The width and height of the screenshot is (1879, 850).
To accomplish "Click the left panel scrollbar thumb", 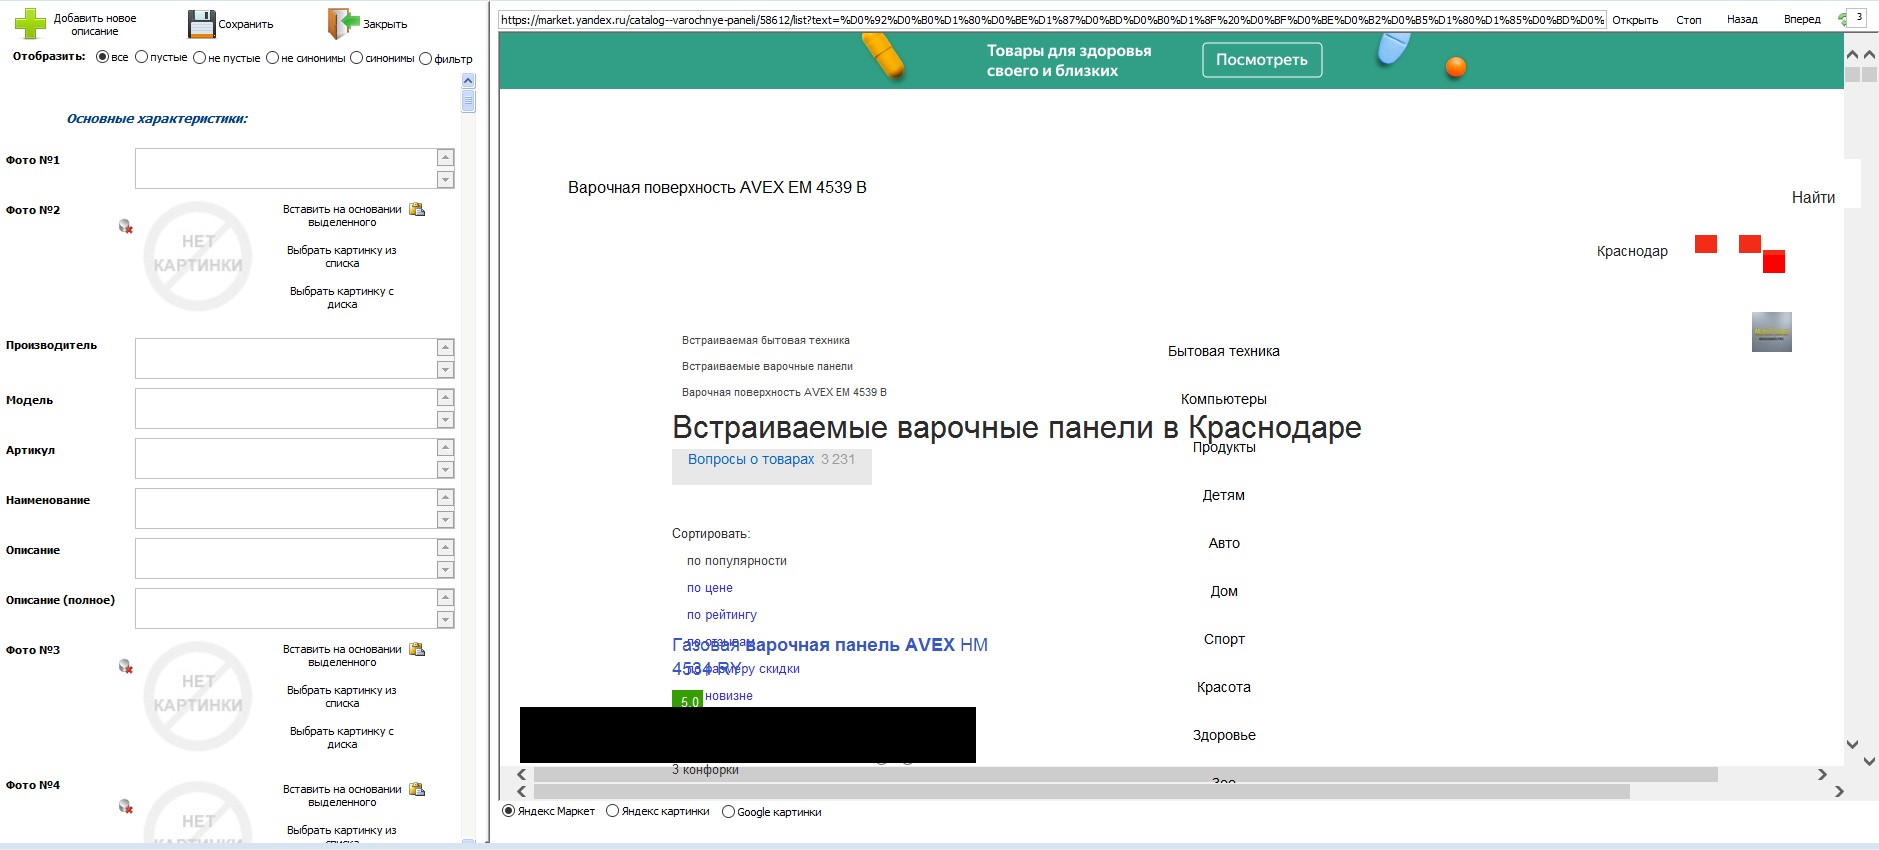I will coord(468,101).
